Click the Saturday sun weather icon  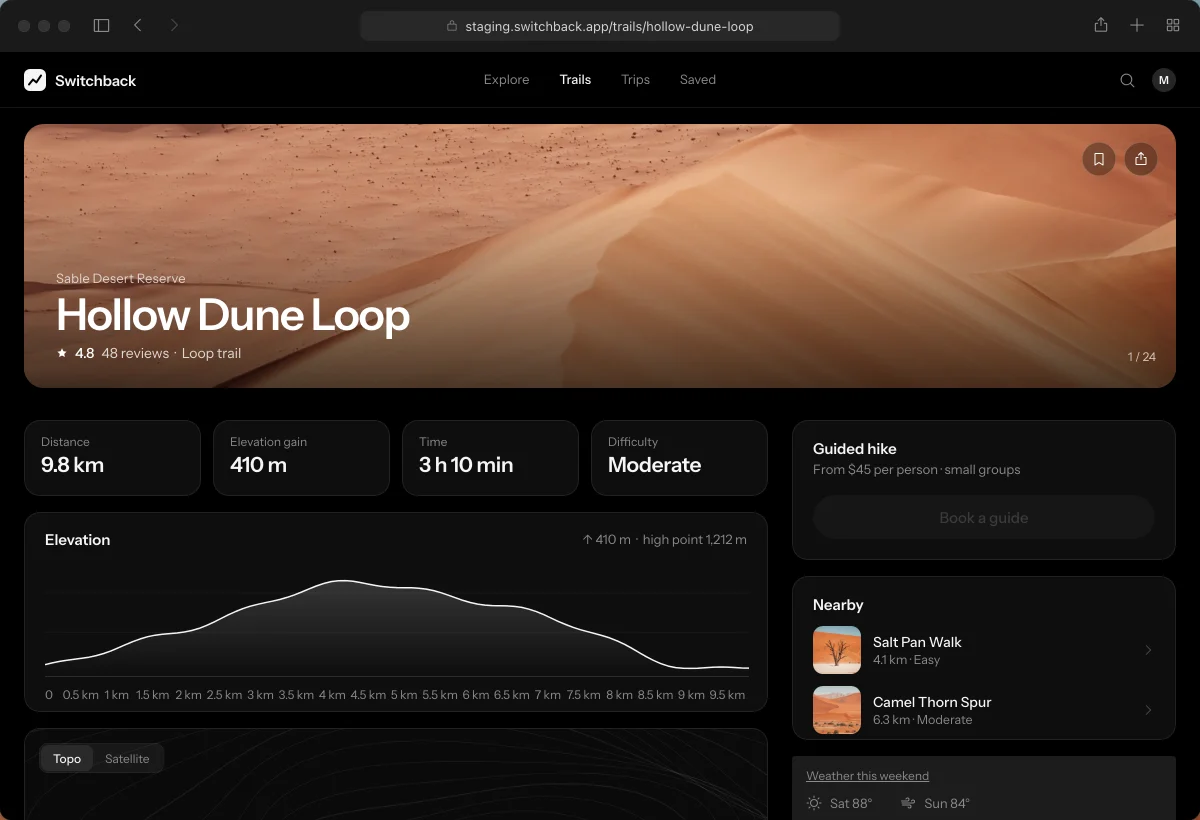pos(814,803)
